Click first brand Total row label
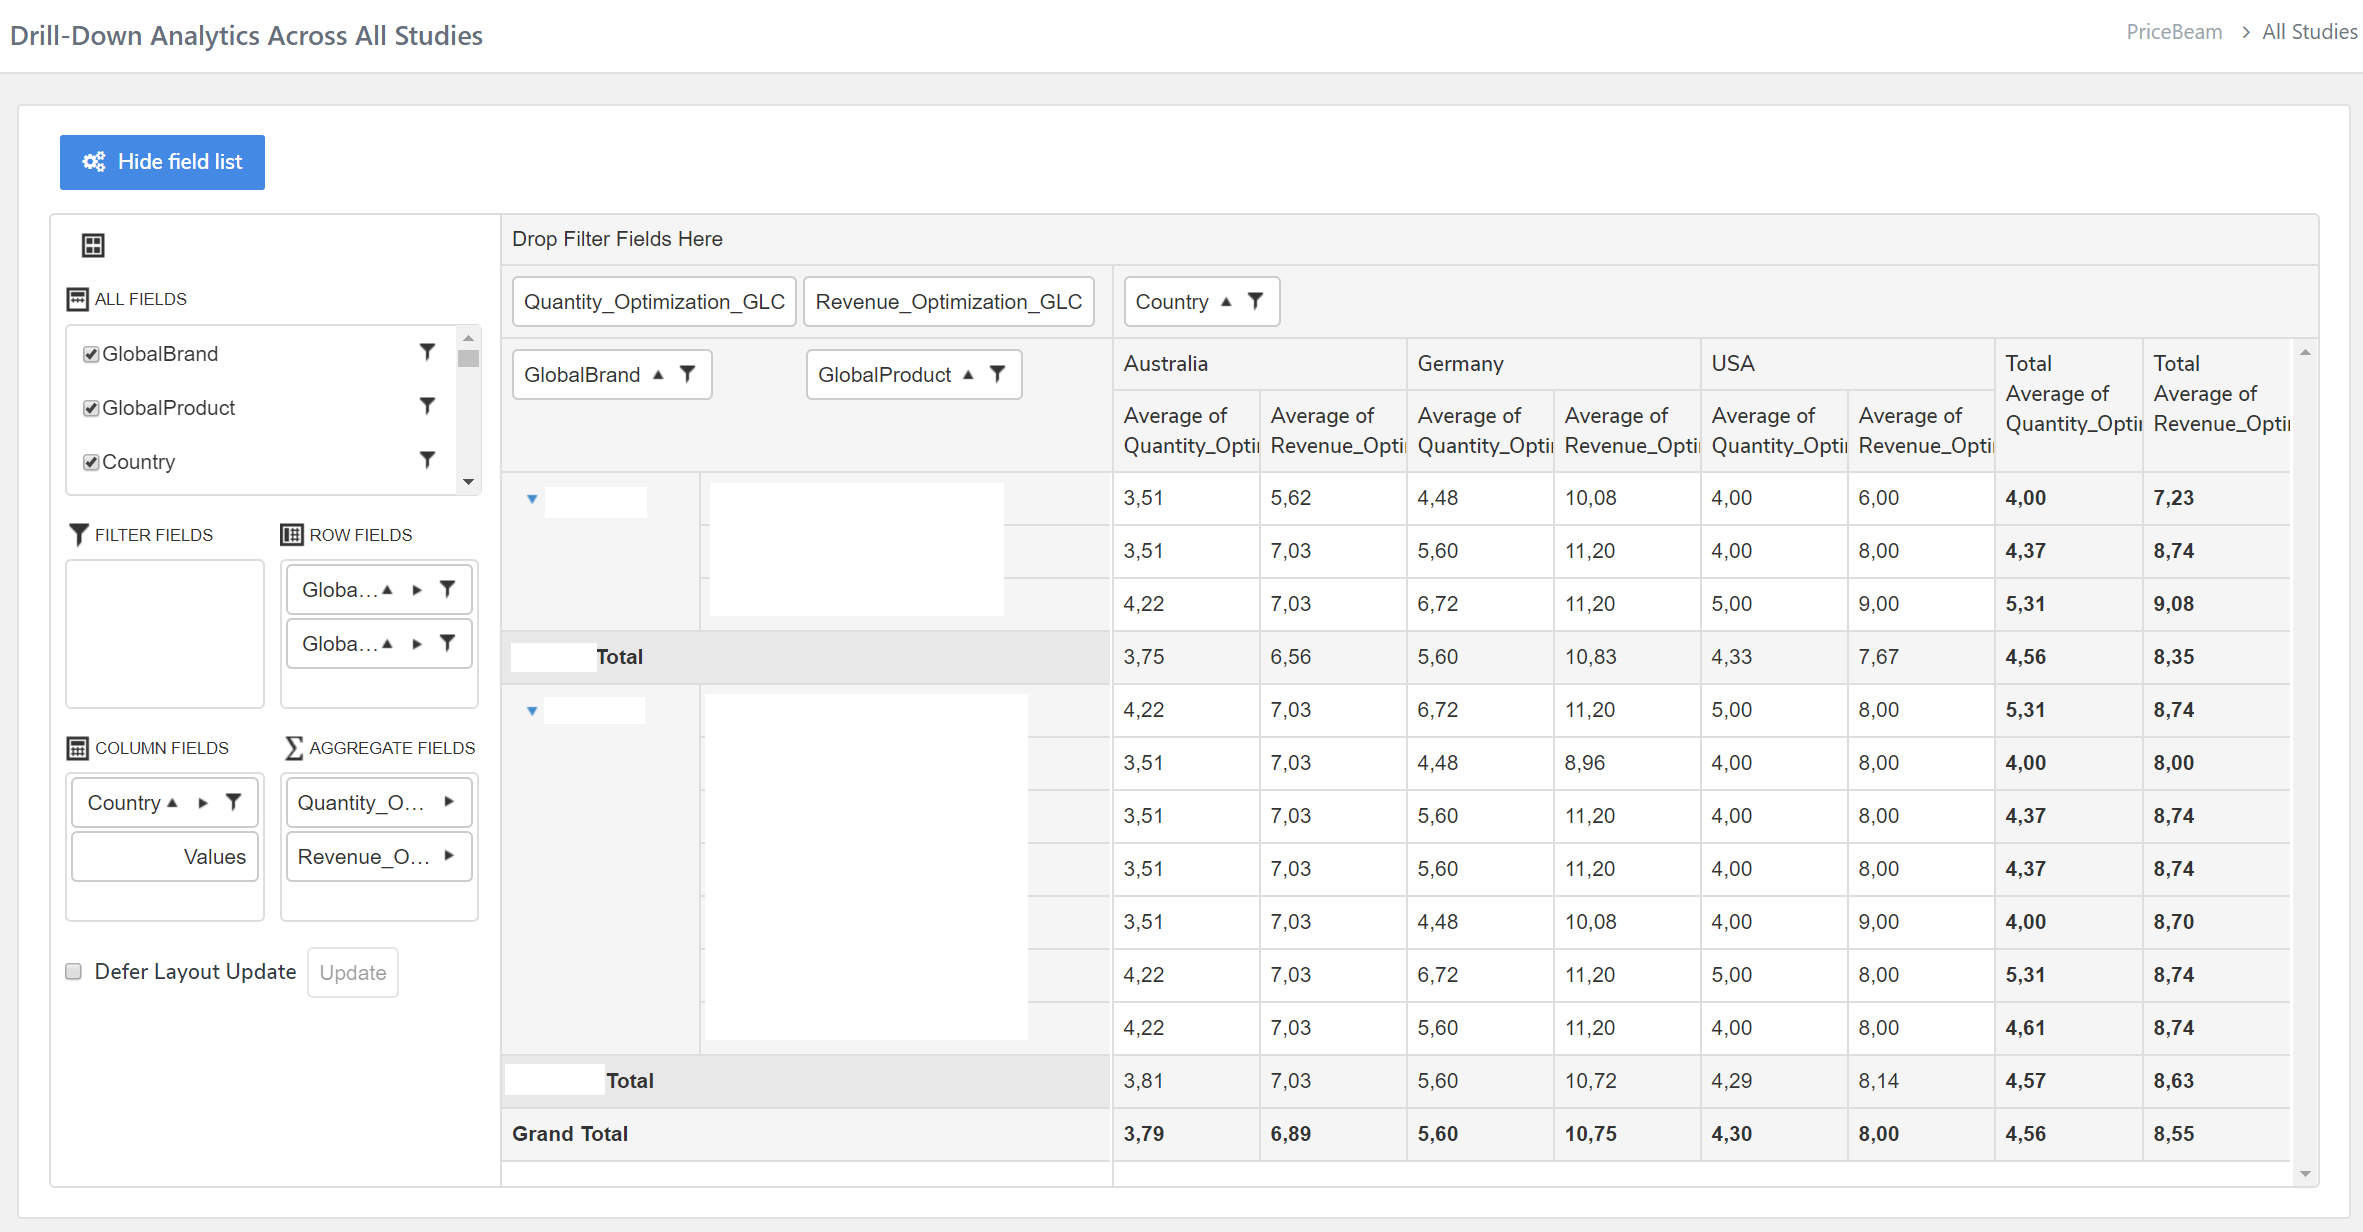The height and width of the screenshot is (1232, 2363). 620,657
